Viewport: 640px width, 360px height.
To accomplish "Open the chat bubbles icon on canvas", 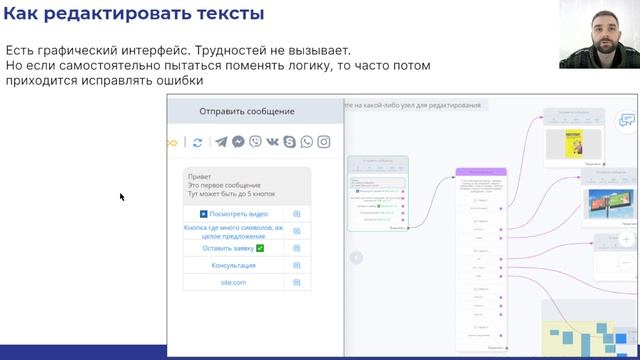I will (x=627, y=120).
